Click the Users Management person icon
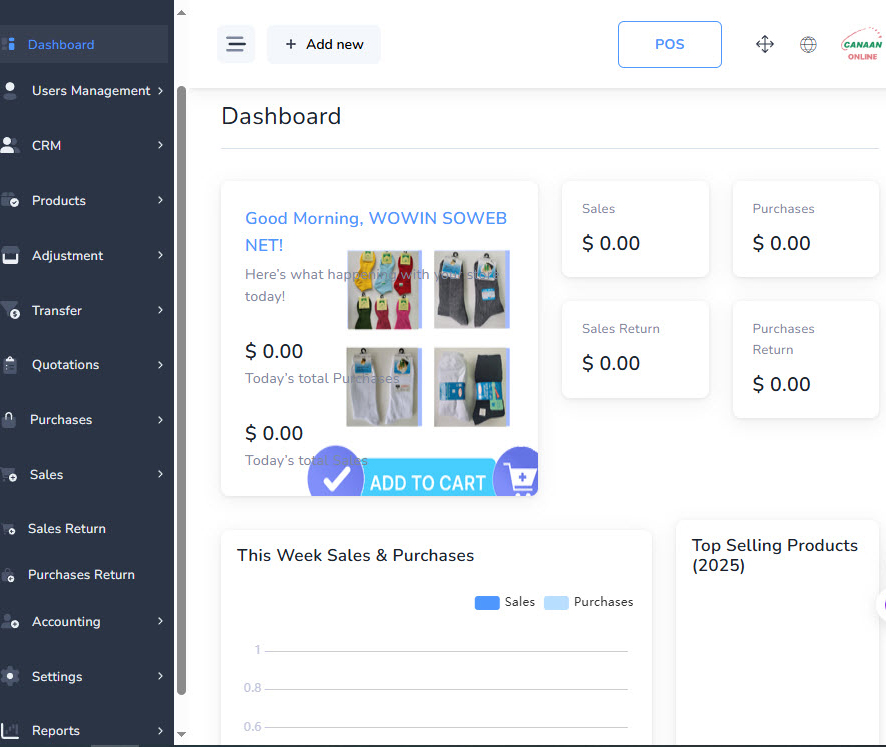 click(11, 91)
